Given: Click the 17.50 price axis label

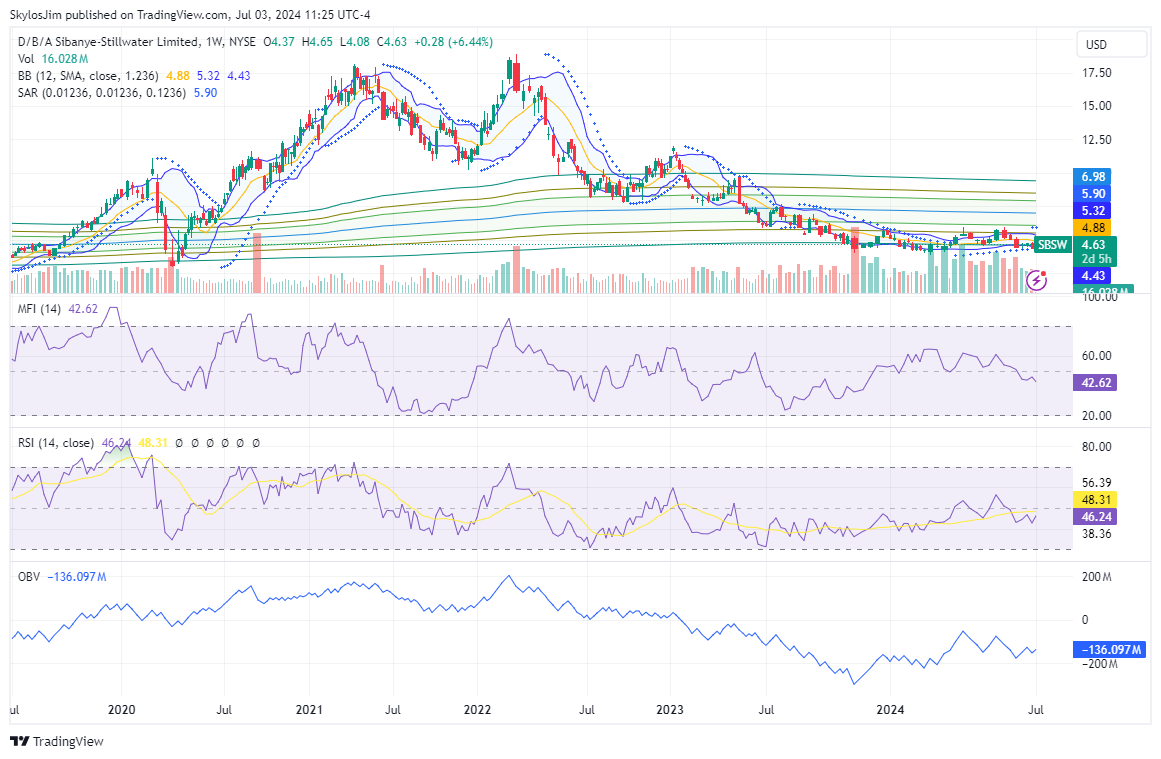Looking at the screenshot, I should [x=1097, y=73].
